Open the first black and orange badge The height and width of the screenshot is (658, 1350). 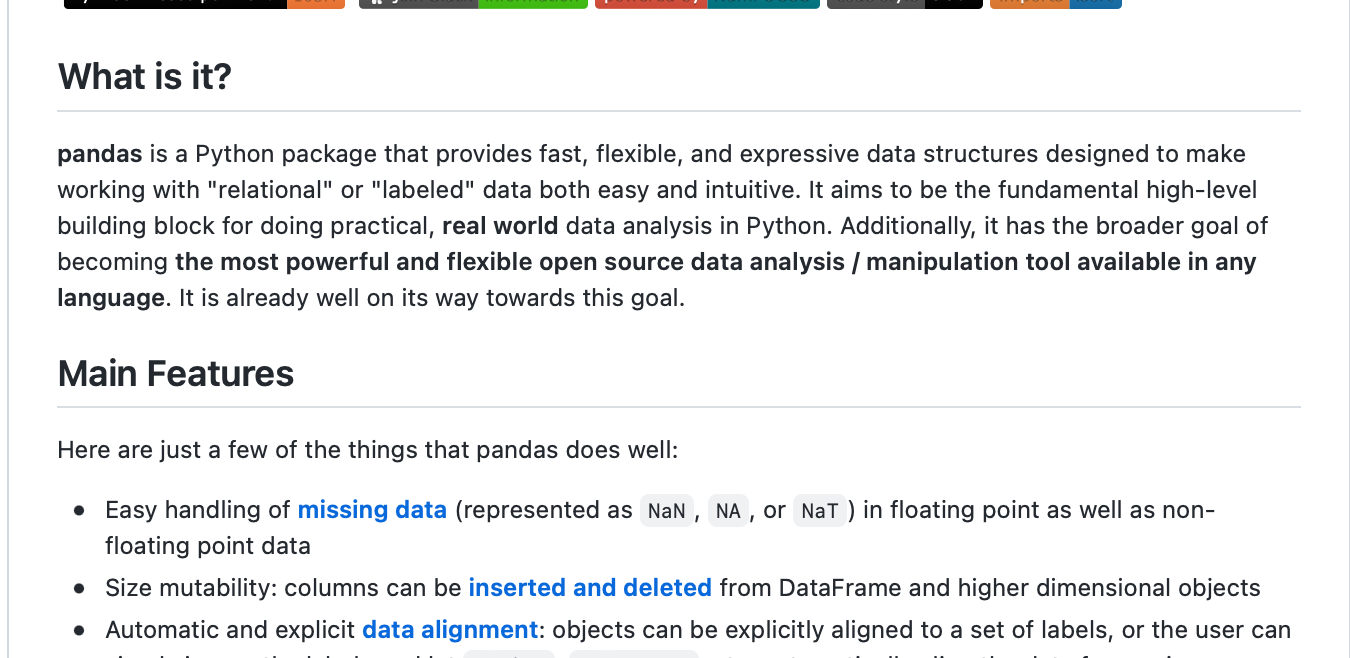[204, 4]
